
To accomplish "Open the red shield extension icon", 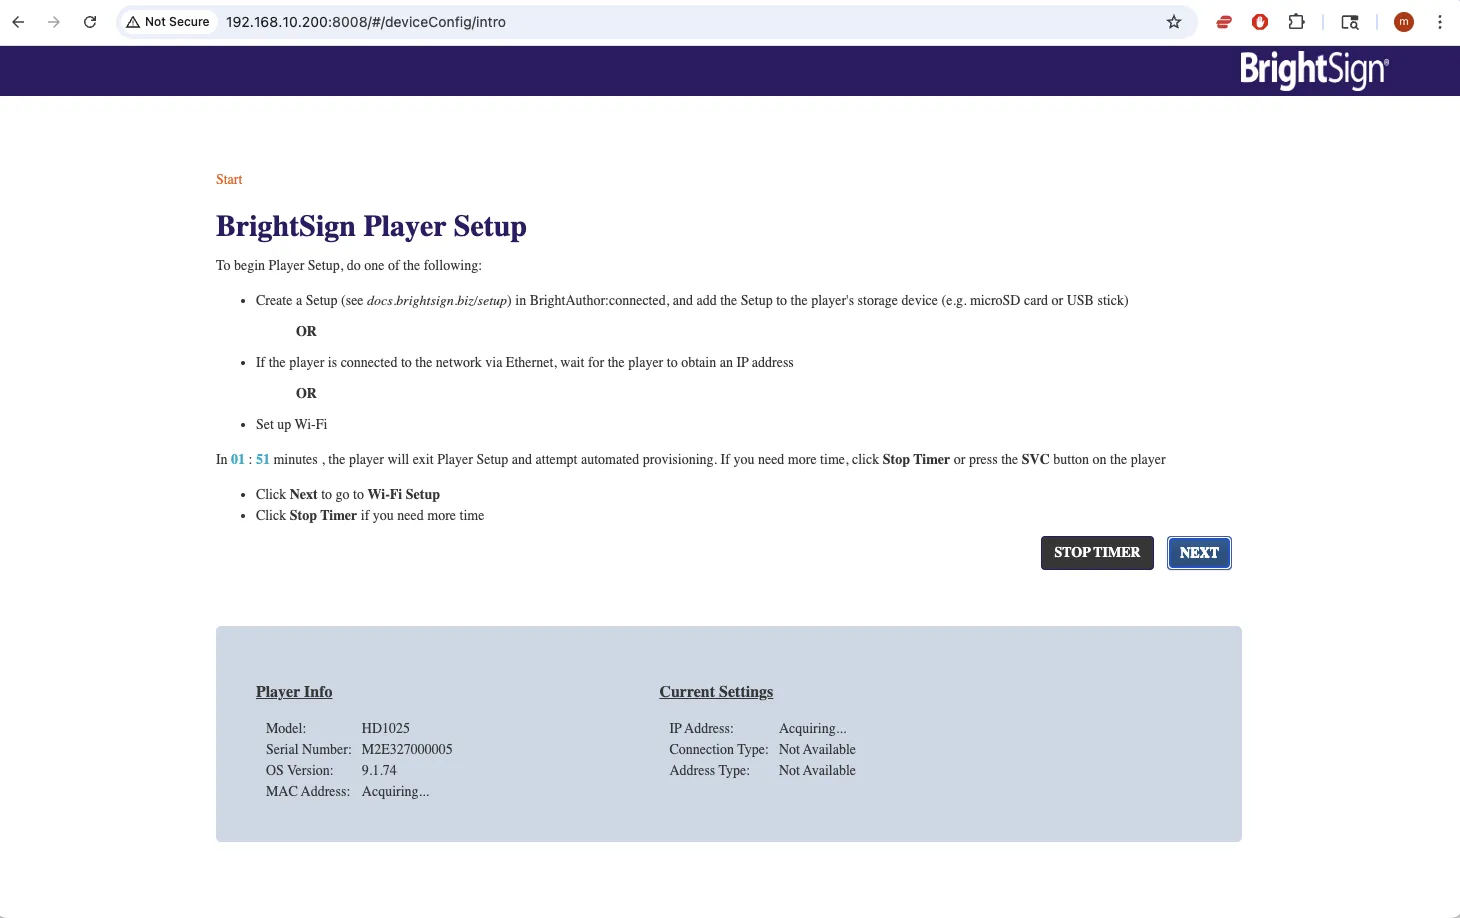I will (x=1260, y=22).
